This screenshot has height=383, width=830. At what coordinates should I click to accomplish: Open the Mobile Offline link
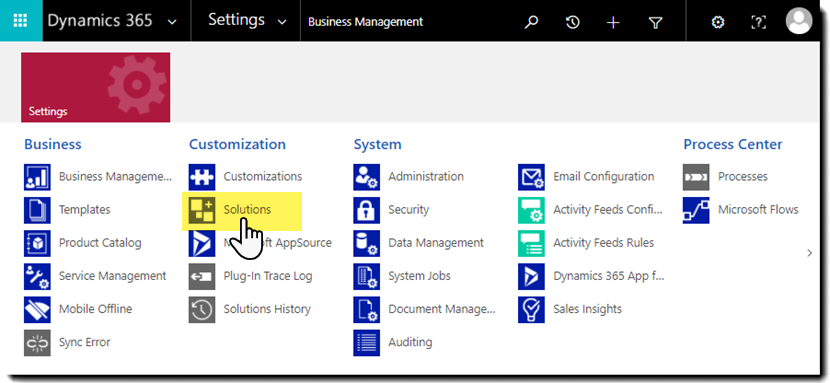pyautogui.click(x=95, y=308)
